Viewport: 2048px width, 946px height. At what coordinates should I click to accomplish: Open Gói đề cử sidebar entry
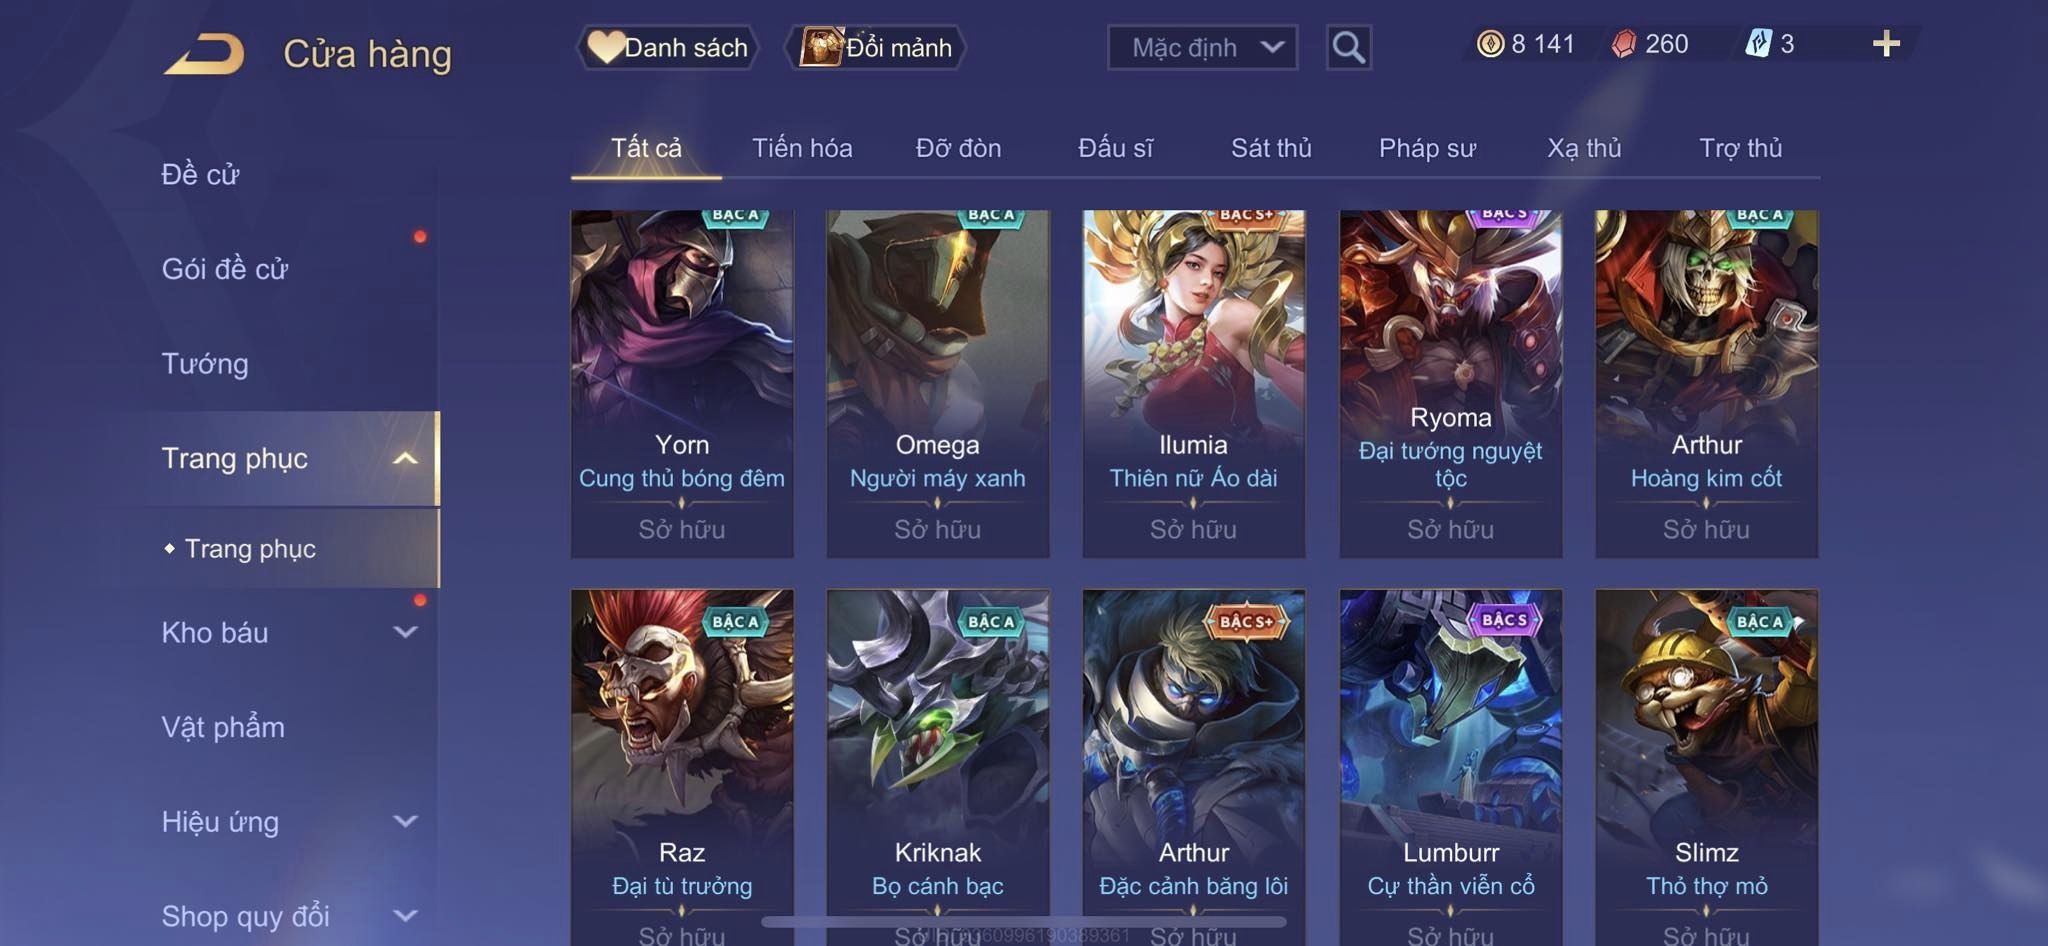[225, 268]
